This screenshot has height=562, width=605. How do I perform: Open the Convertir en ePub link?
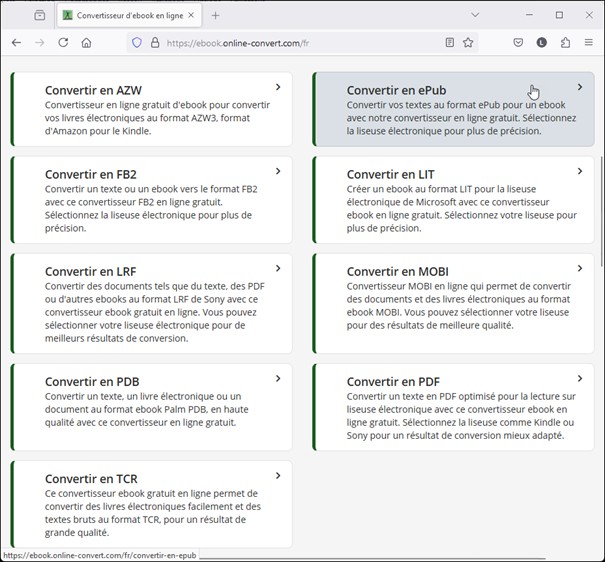(396, 90)
